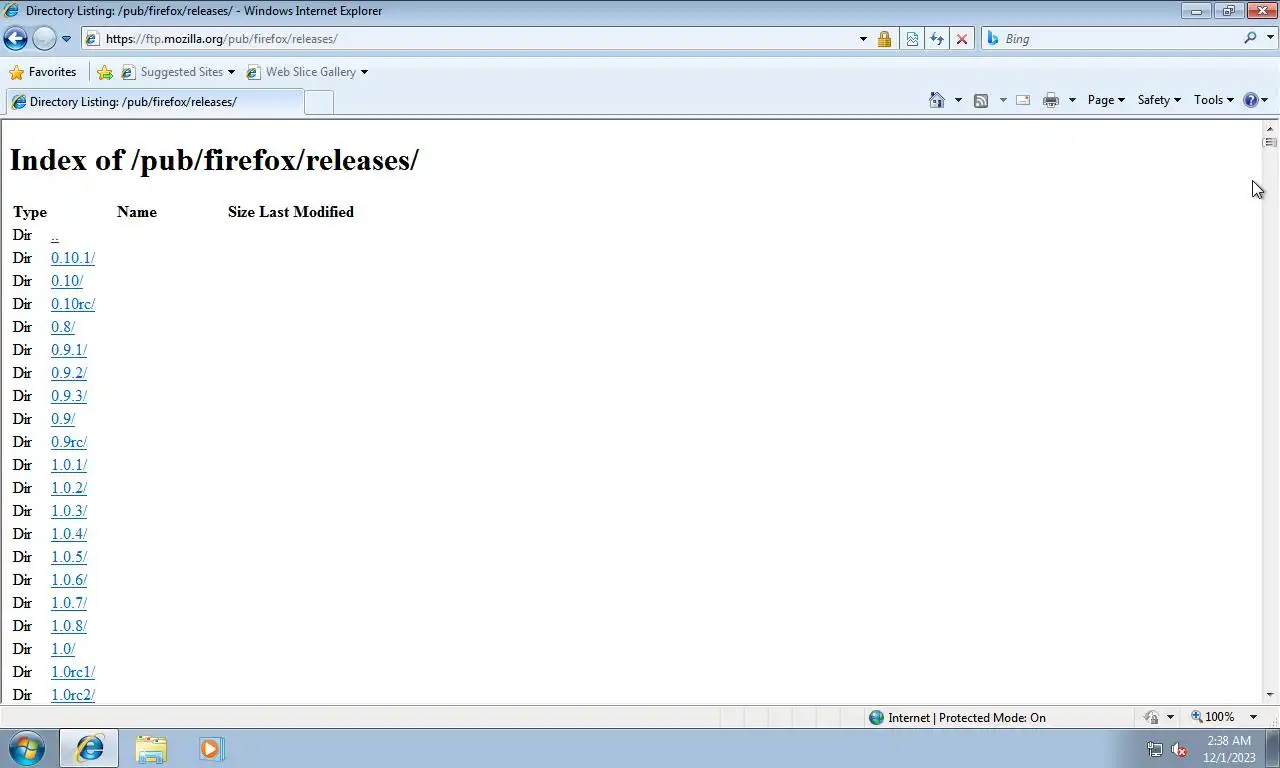
Task: Click the search magnifier icon
Action: coord(1250,38)
